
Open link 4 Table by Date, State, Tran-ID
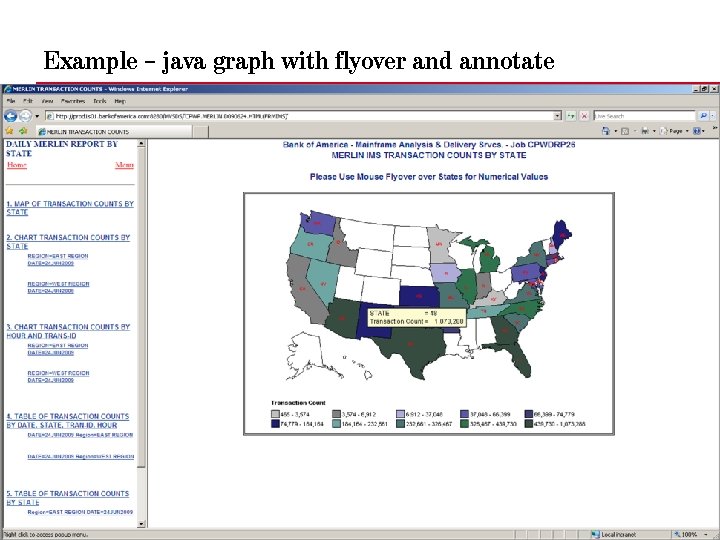click(x=68, y=421)
